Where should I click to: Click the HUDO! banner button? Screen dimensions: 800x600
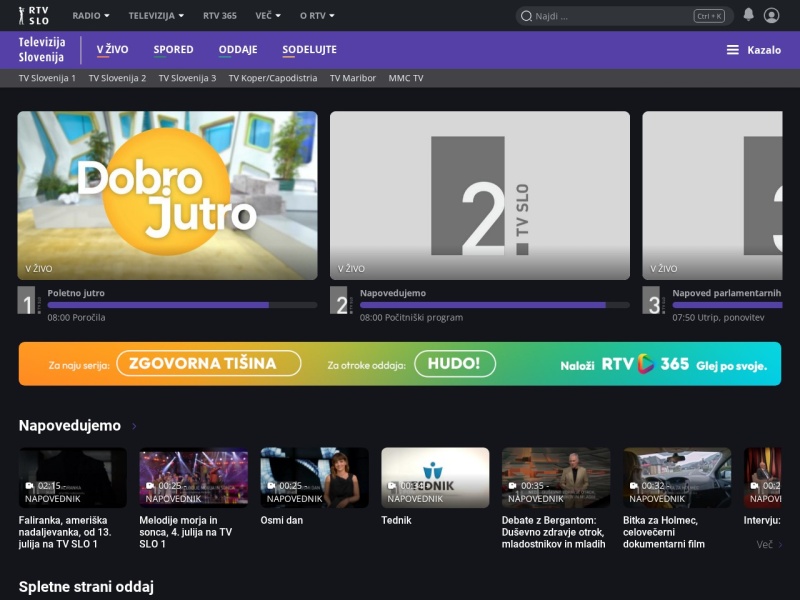[x=455, y=363]
